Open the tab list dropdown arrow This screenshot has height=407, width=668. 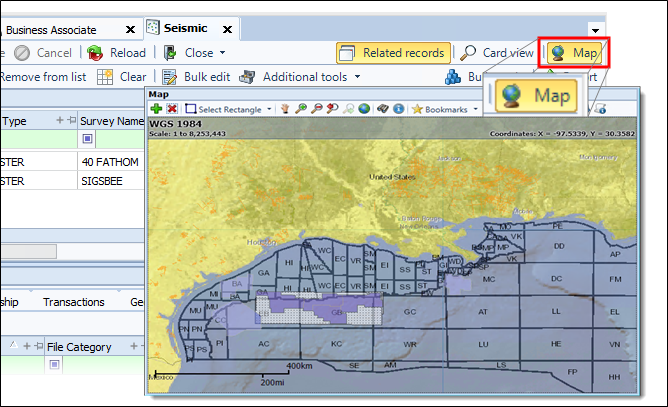coord(596,30)
